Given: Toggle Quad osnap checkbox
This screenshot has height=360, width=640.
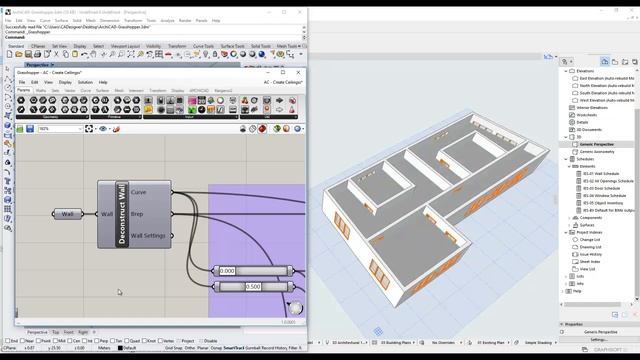Looking at the screenshot, I should (x=127, y=341).
